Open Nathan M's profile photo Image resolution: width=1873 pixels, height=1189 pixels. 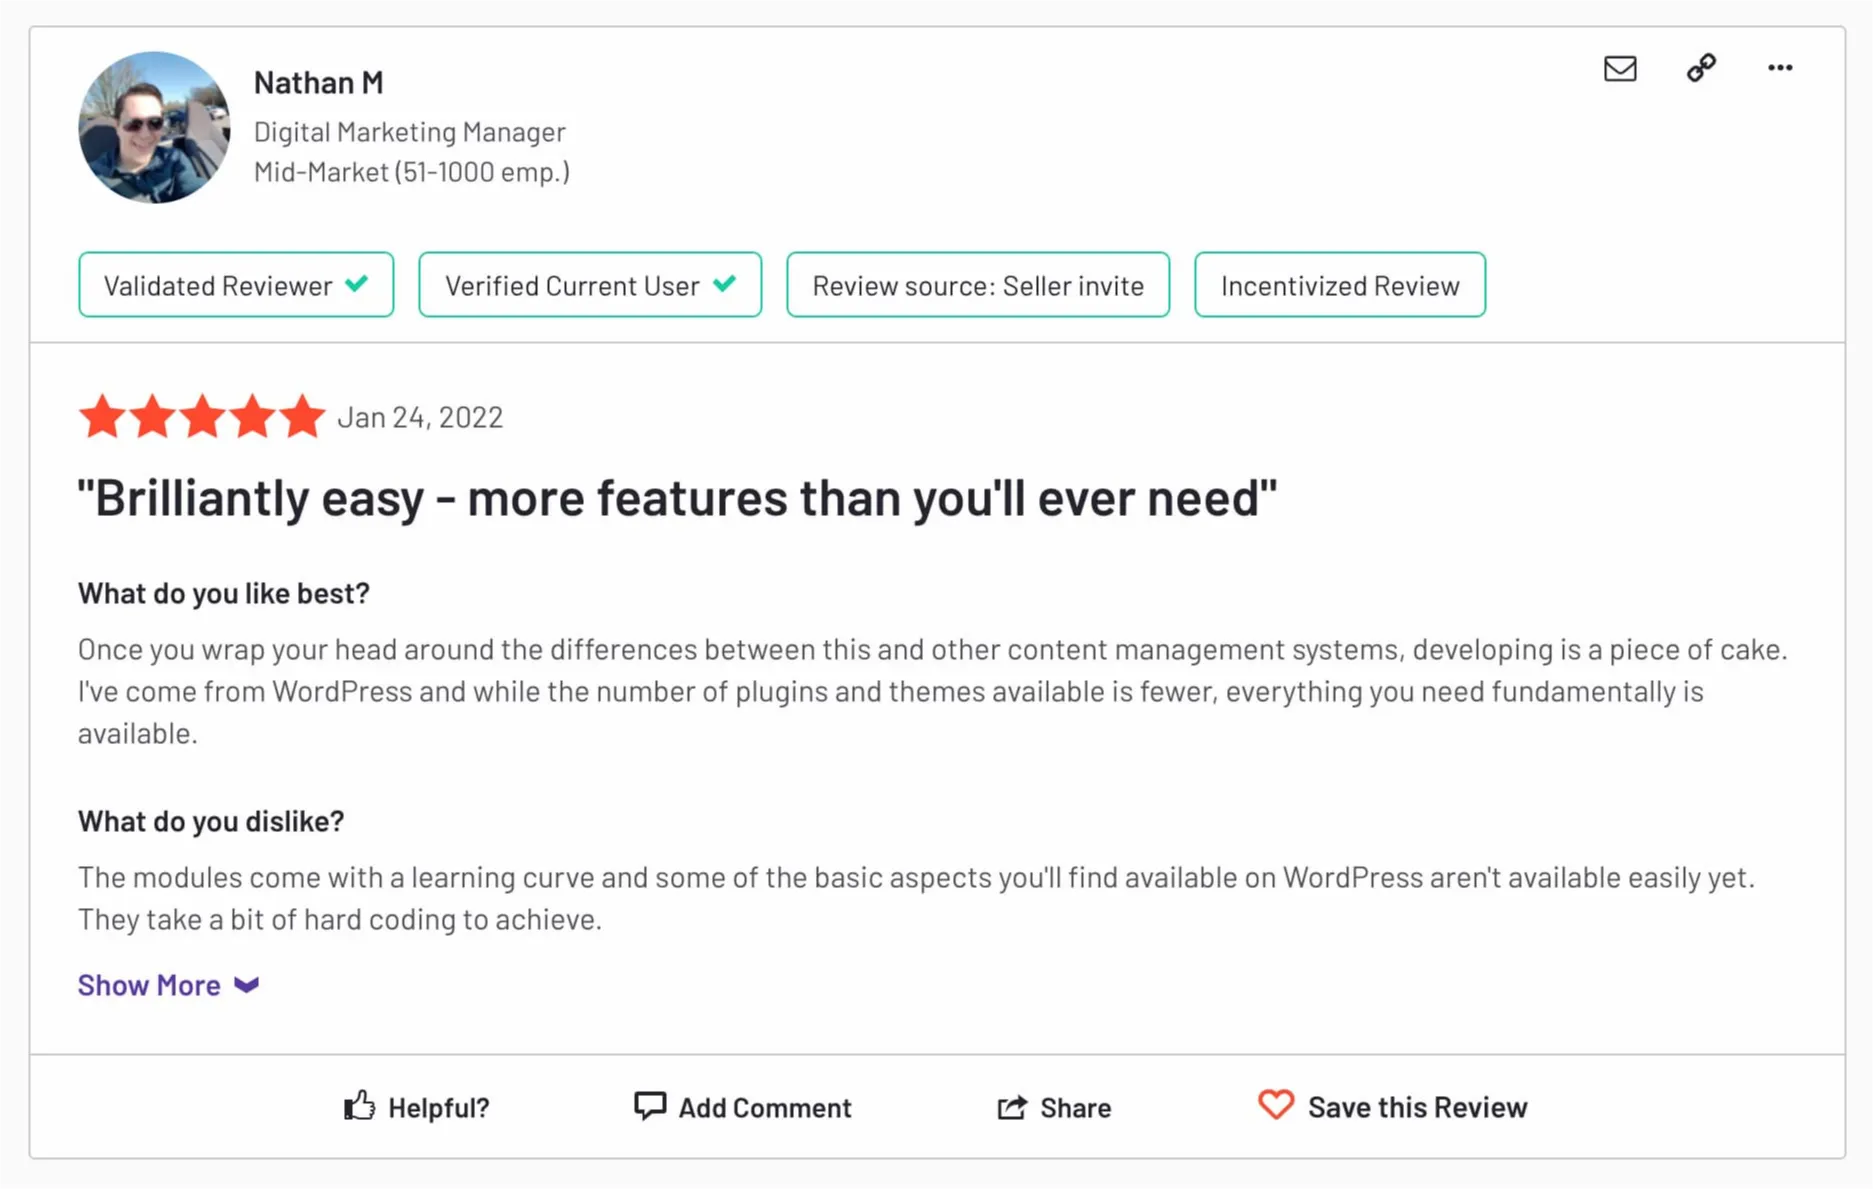[x=154, y=128]
